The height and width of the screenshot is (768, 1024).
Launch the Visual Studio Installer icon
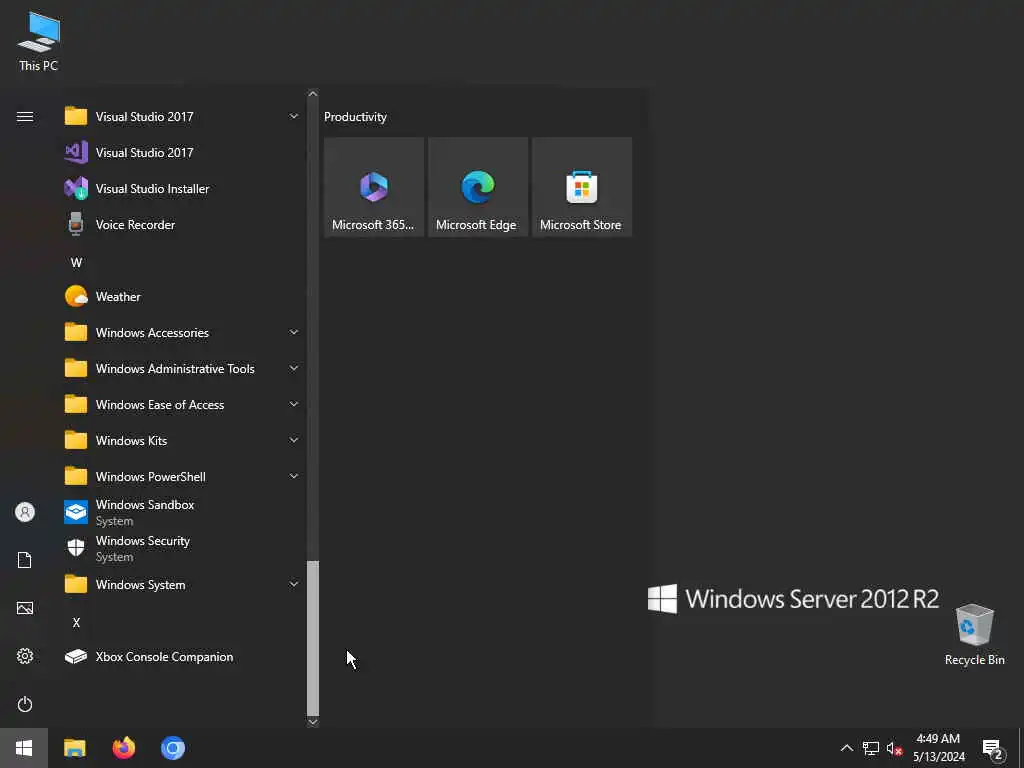[x=76, y=189]
